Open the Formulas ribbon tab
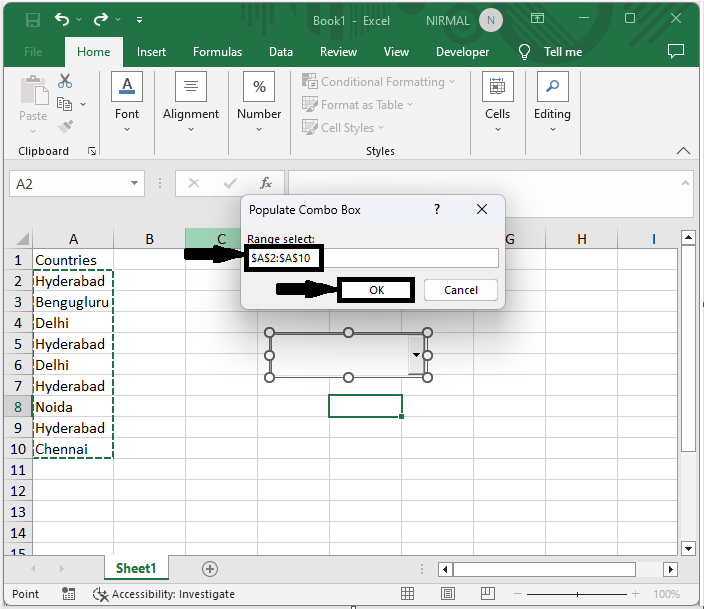 click(x=217, y=52)
